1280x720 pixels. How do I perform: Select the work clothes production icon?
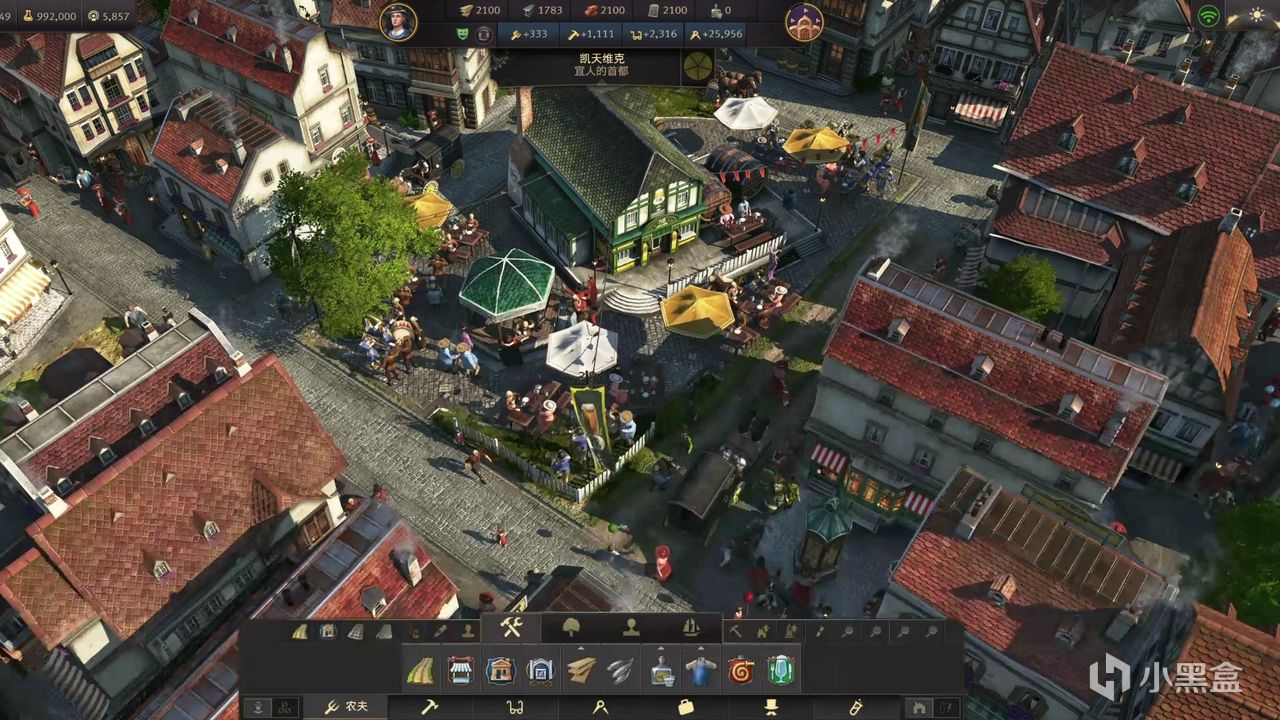point(701,670)
